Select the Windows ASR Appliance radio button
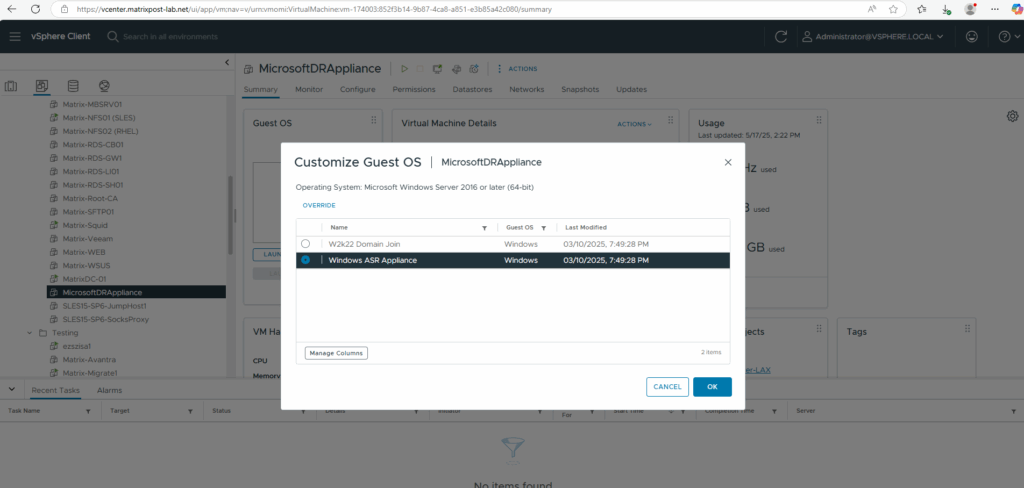The width and height of the screenshot is (1024, 488). point(305,260)
